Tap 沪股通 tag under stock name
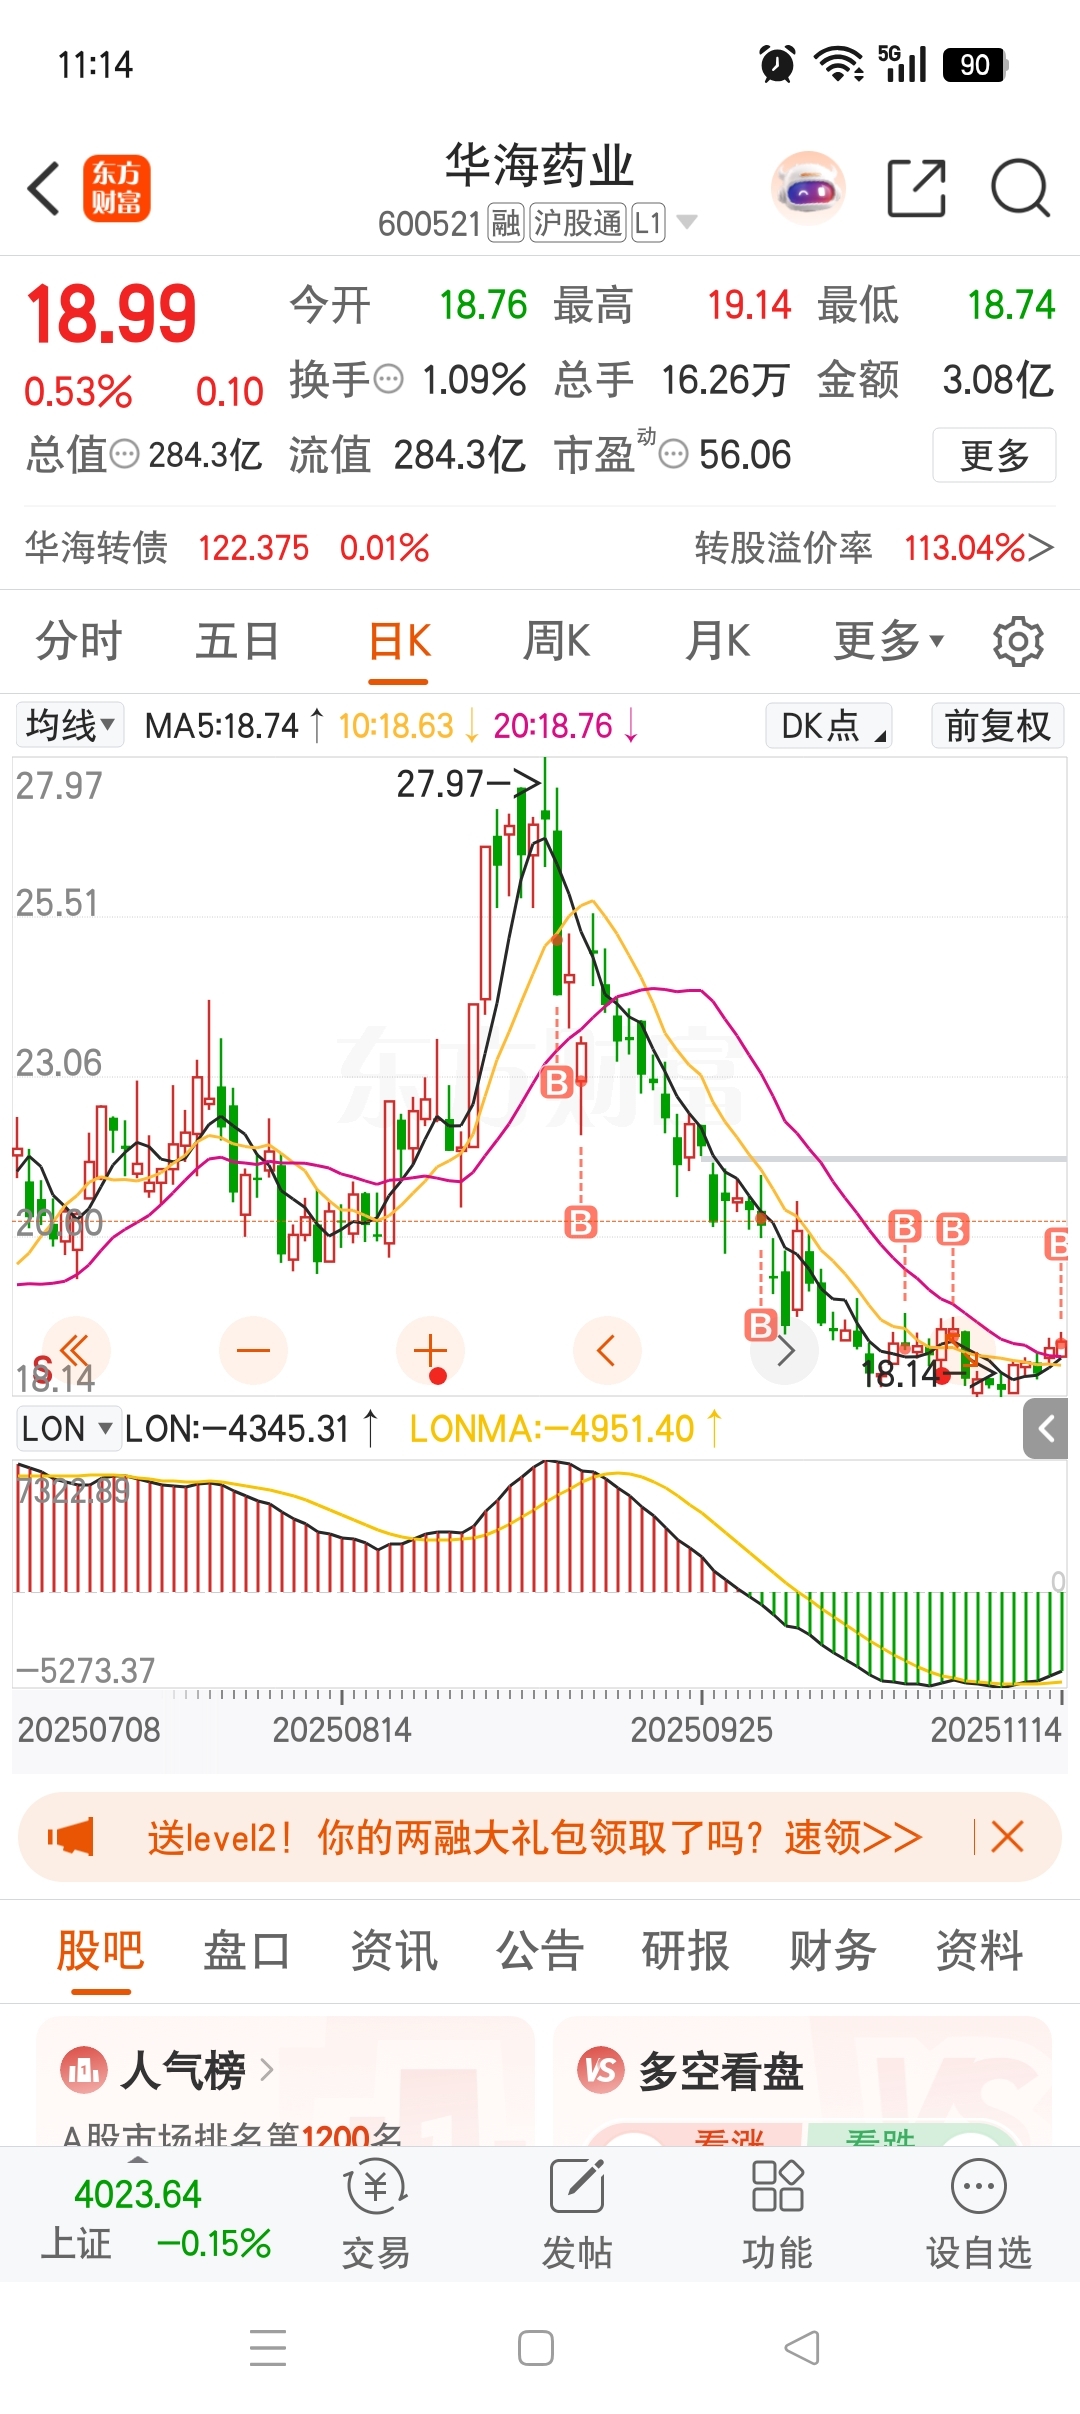 (x=578, y=222)
